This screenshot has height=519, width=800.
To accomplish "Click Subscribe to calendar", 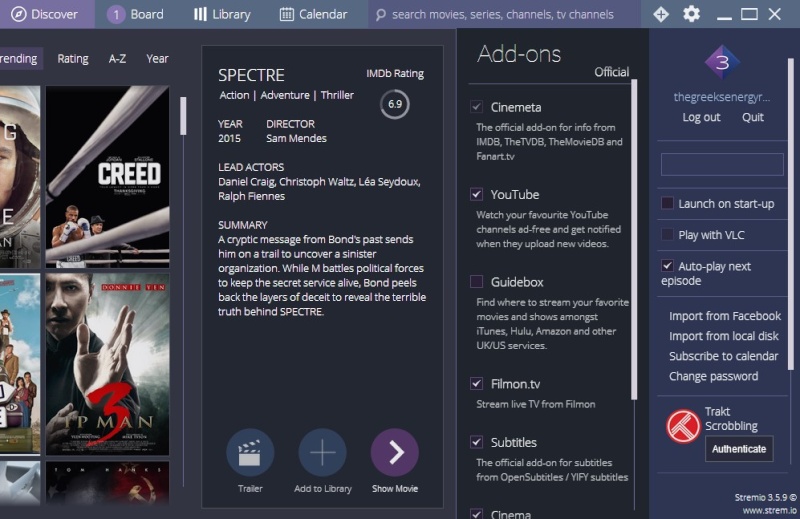I will 723,356.
